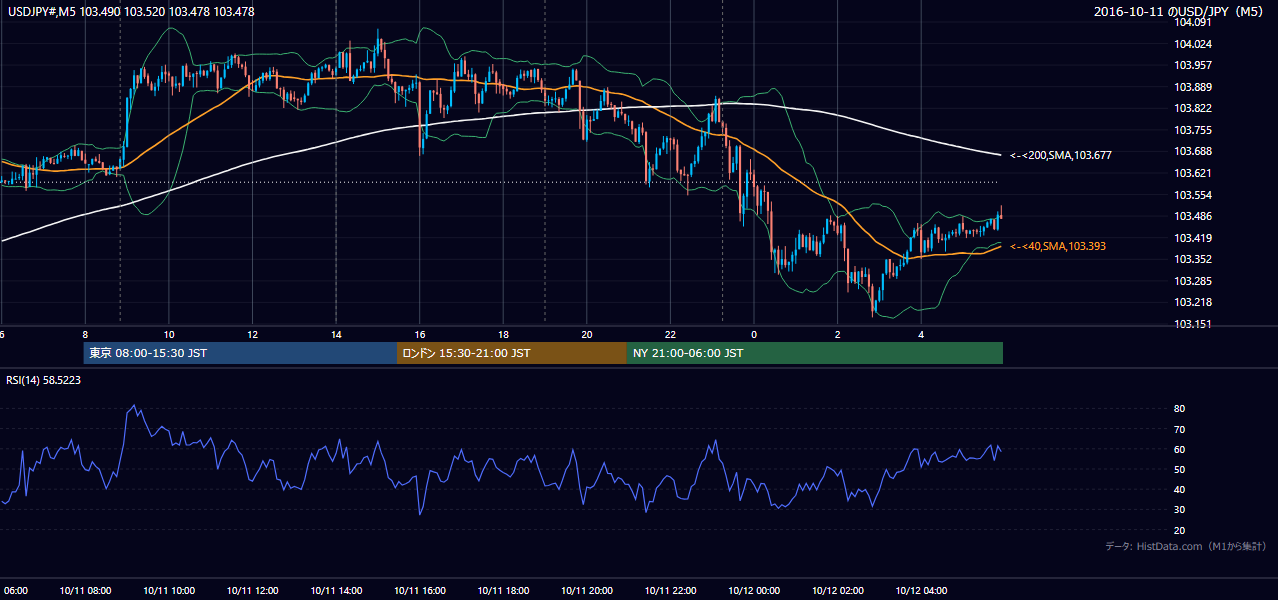Select the 200 SMA label reading 103.677
The width and height of the screenshot is (1278, 600).
click(1061, 155)
